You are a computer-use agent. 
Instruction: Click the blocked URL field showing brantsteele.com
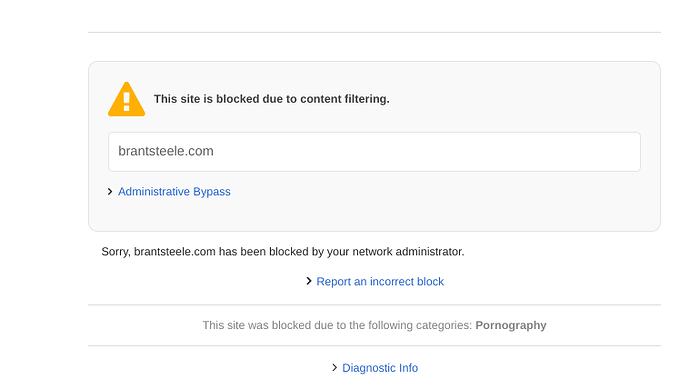(374, 152)
